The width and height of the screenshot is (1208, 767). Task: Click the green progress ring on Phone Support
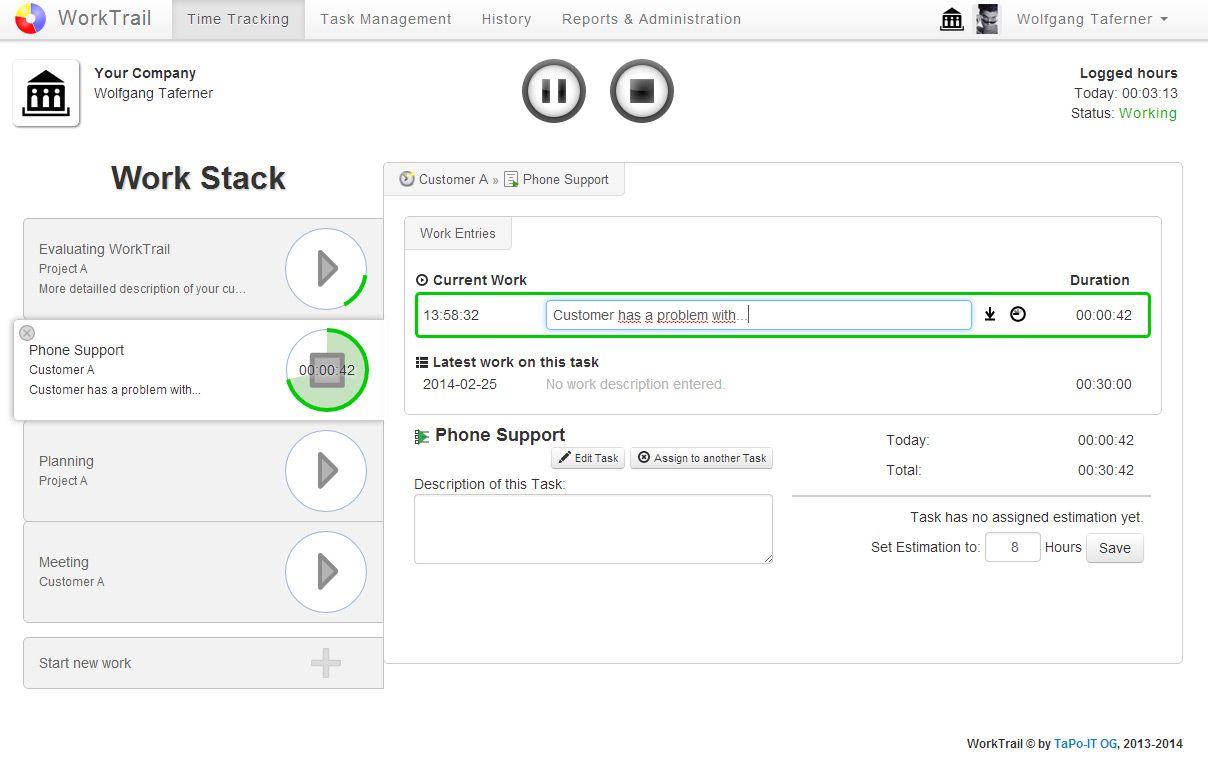(326, 369)
